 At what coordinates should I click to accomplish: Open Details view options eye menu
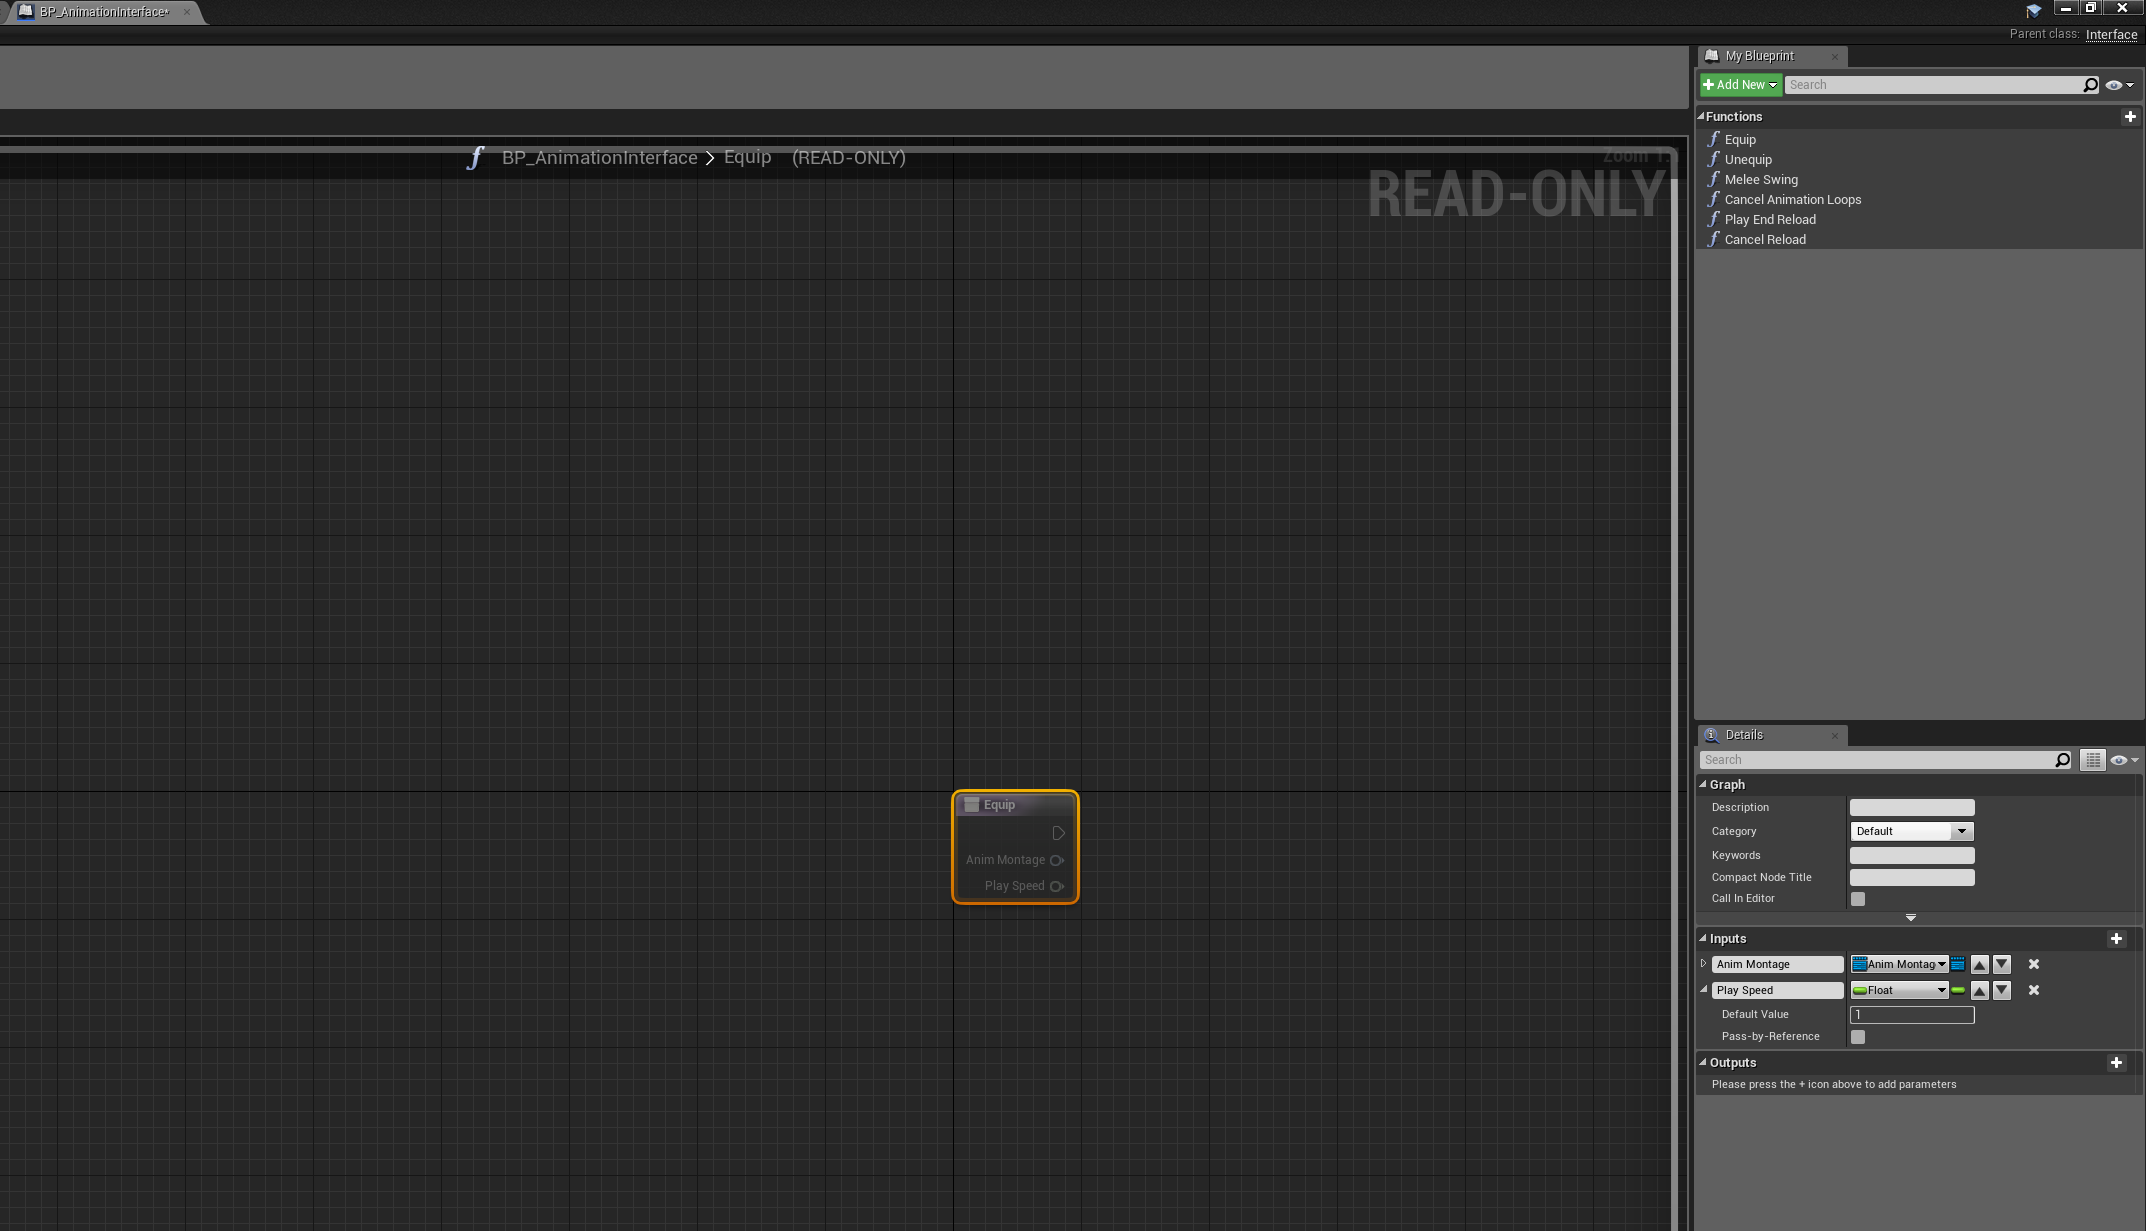point(2122,761)
